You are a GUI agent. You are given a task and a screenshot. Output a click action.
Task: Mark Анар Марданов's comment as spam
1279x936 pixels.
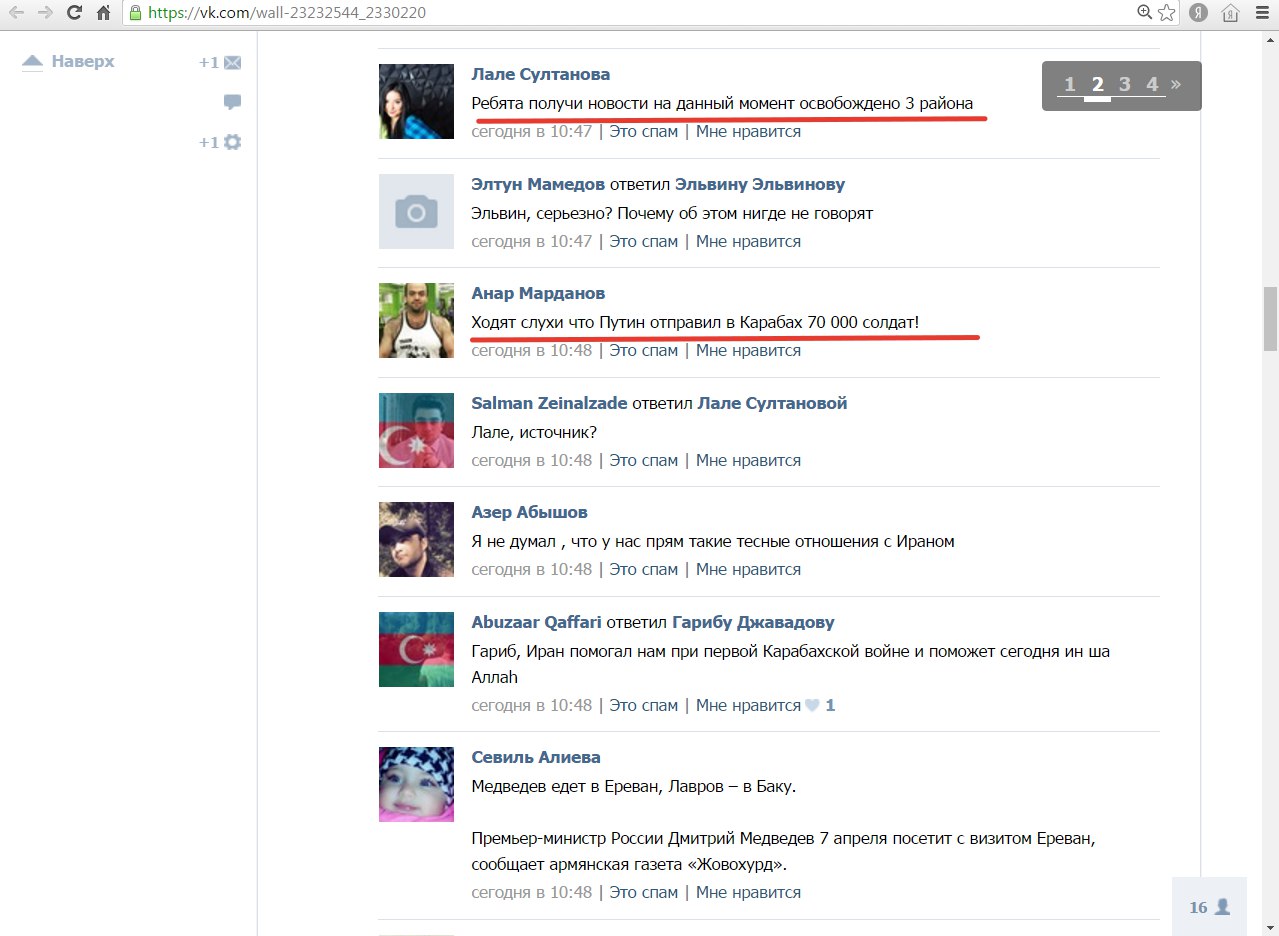point(644,351)
